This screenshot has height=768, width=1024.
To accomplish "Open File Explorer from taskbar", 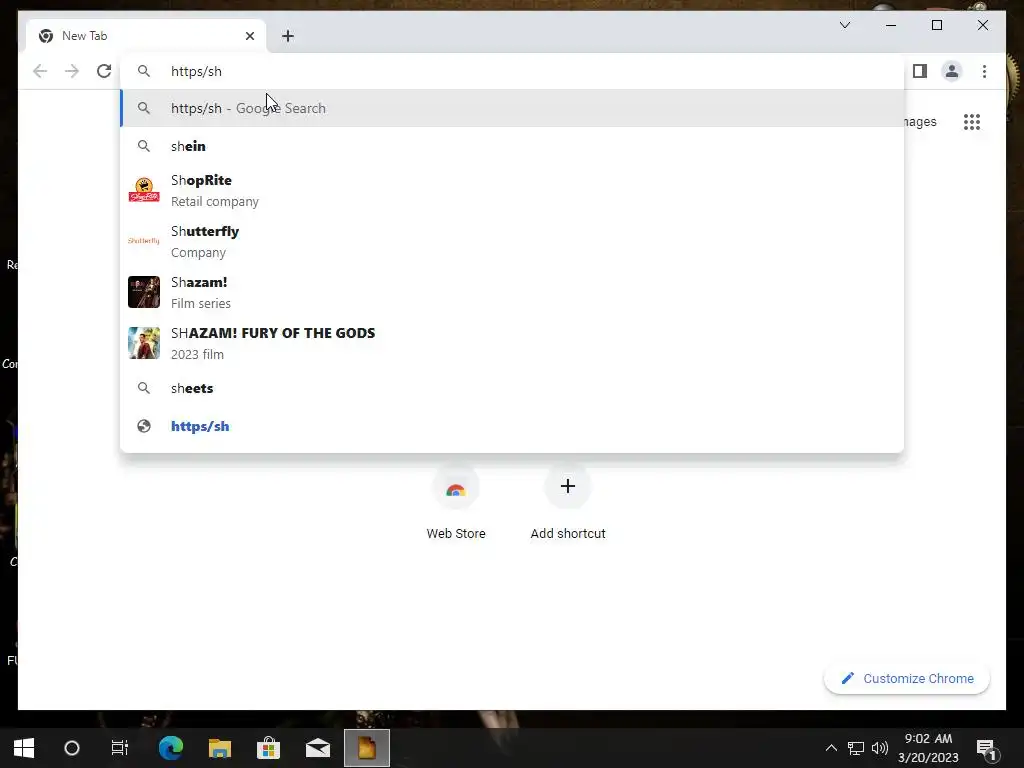I will 219,748.
